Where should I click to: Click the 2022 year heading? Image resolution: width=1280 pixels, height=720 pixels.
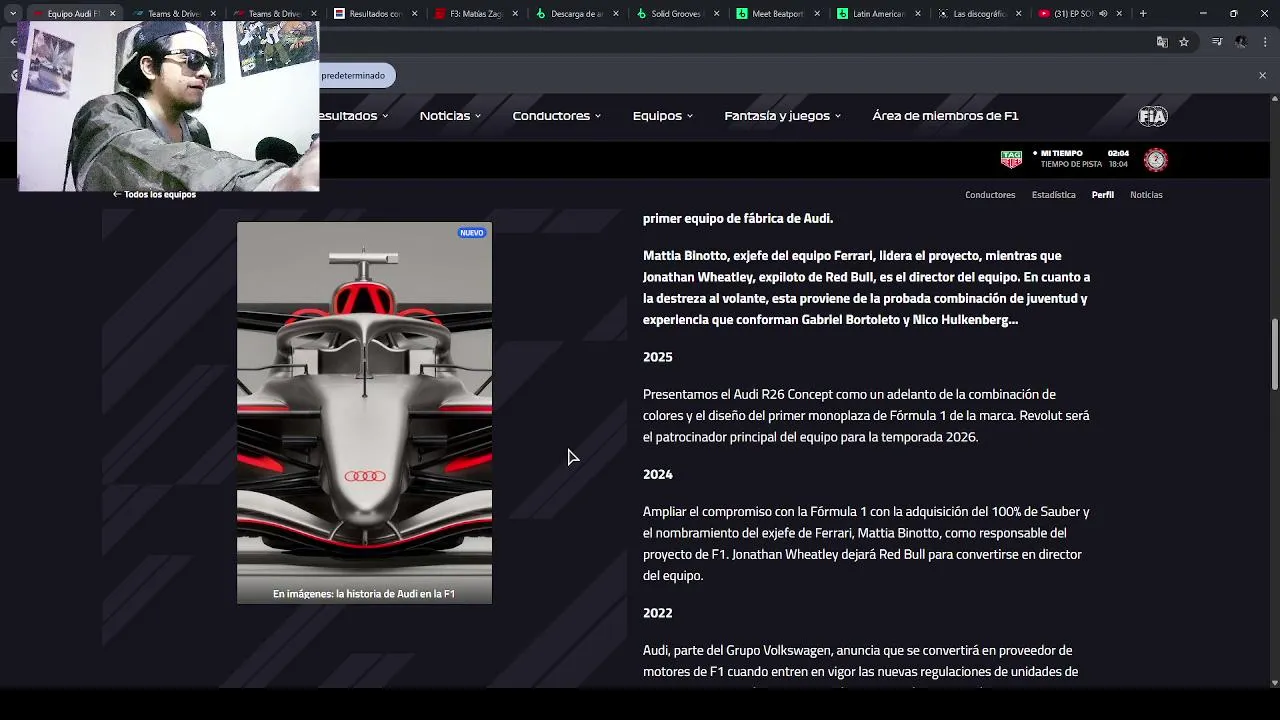(x=658, y=613)
